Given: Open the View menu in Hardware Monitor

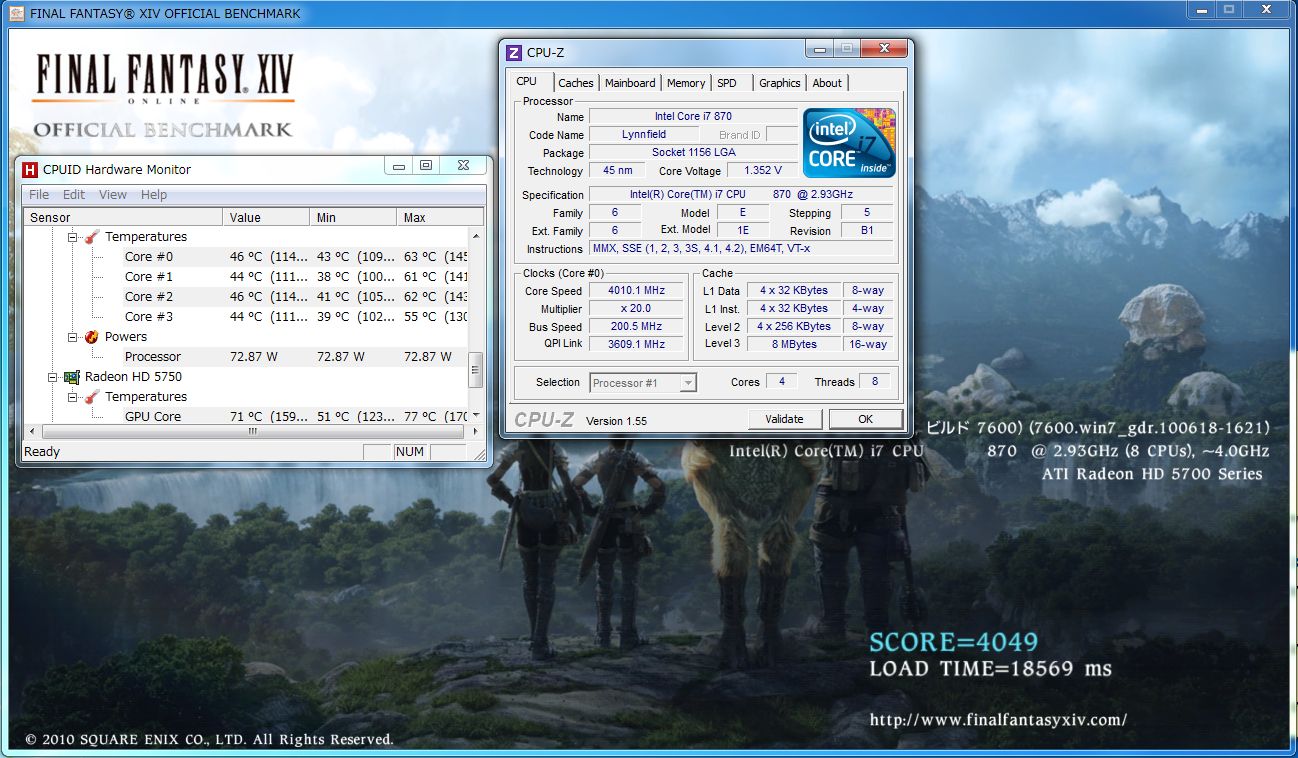Looking at the screenshot, I should [113, 195].
